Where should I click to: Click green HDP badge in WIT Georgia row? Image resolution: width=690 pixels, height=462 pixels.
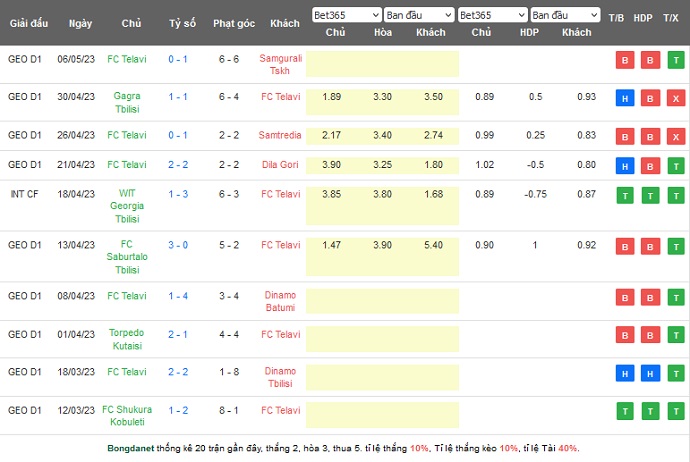(x=648, y=195)
